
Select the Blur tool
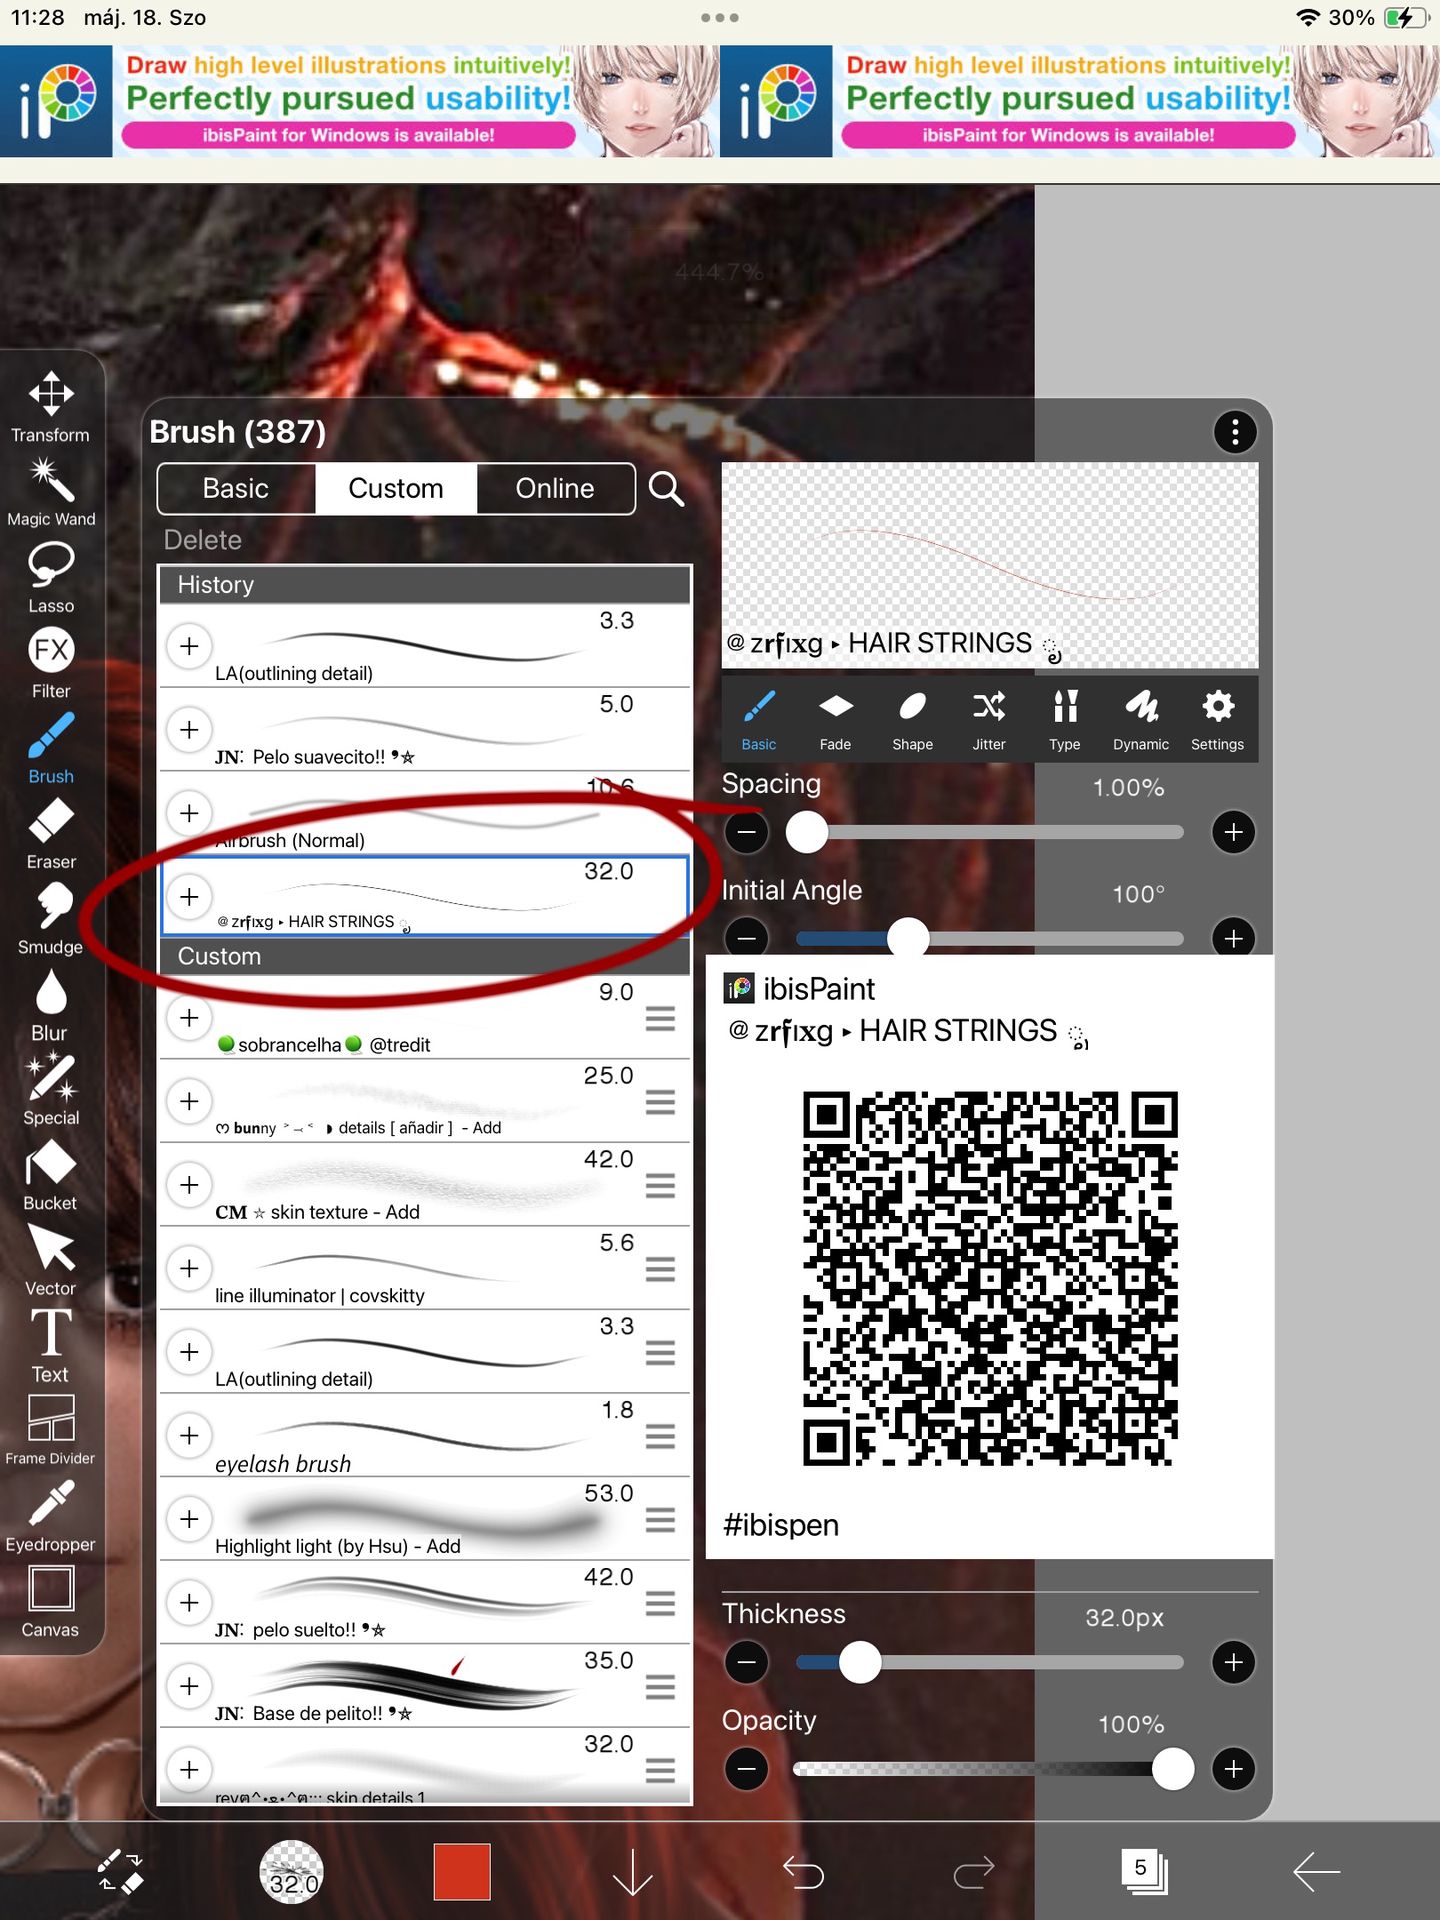(51, 1005)
